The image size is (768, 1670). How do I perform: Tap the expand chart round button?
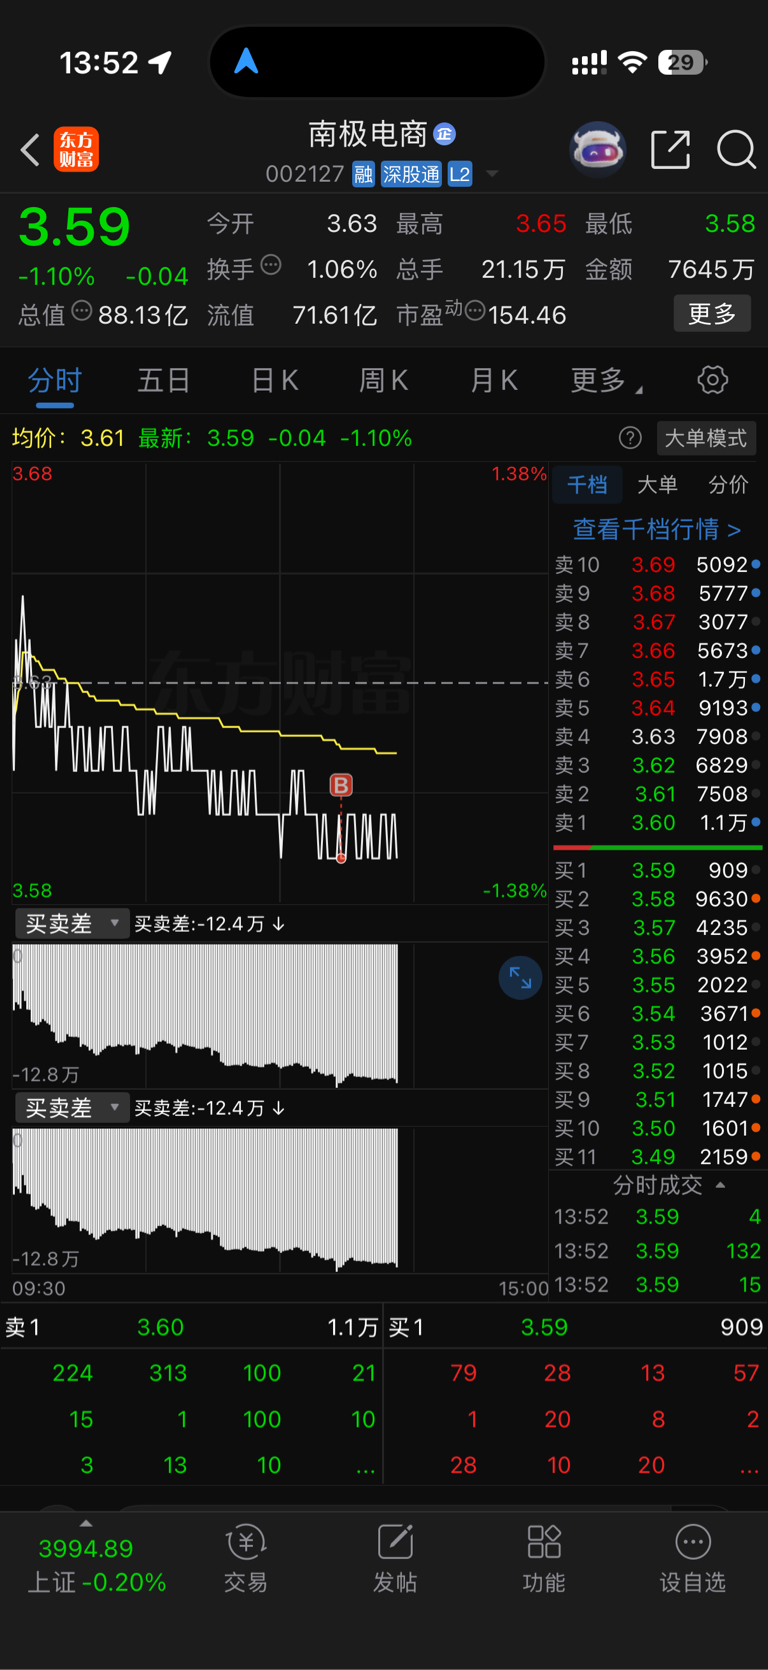click(520, 977)
